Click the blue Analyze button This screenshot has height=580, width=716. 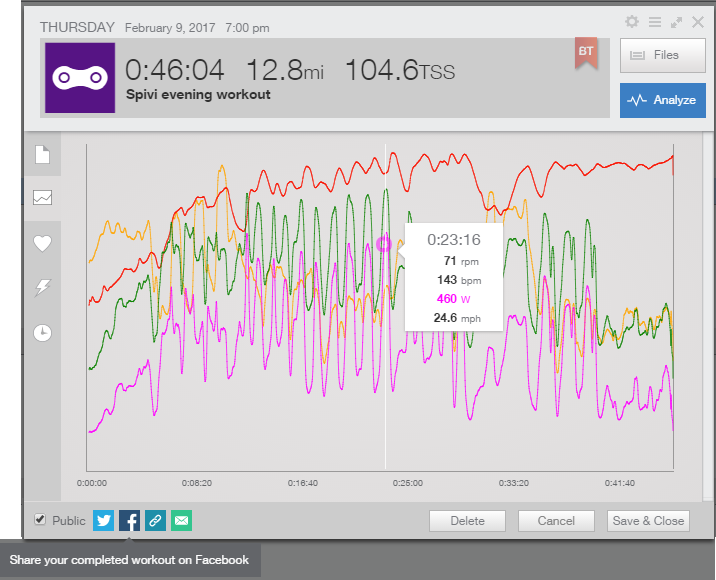[x=663, y=100]
